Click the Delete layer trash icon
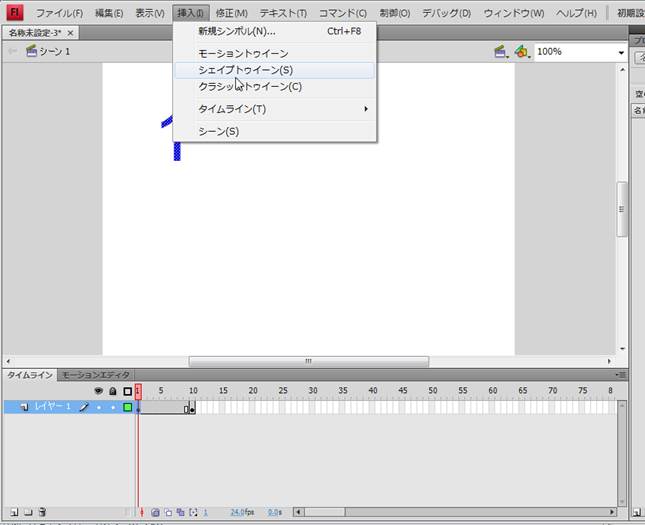645x525 pixels. 42,512
